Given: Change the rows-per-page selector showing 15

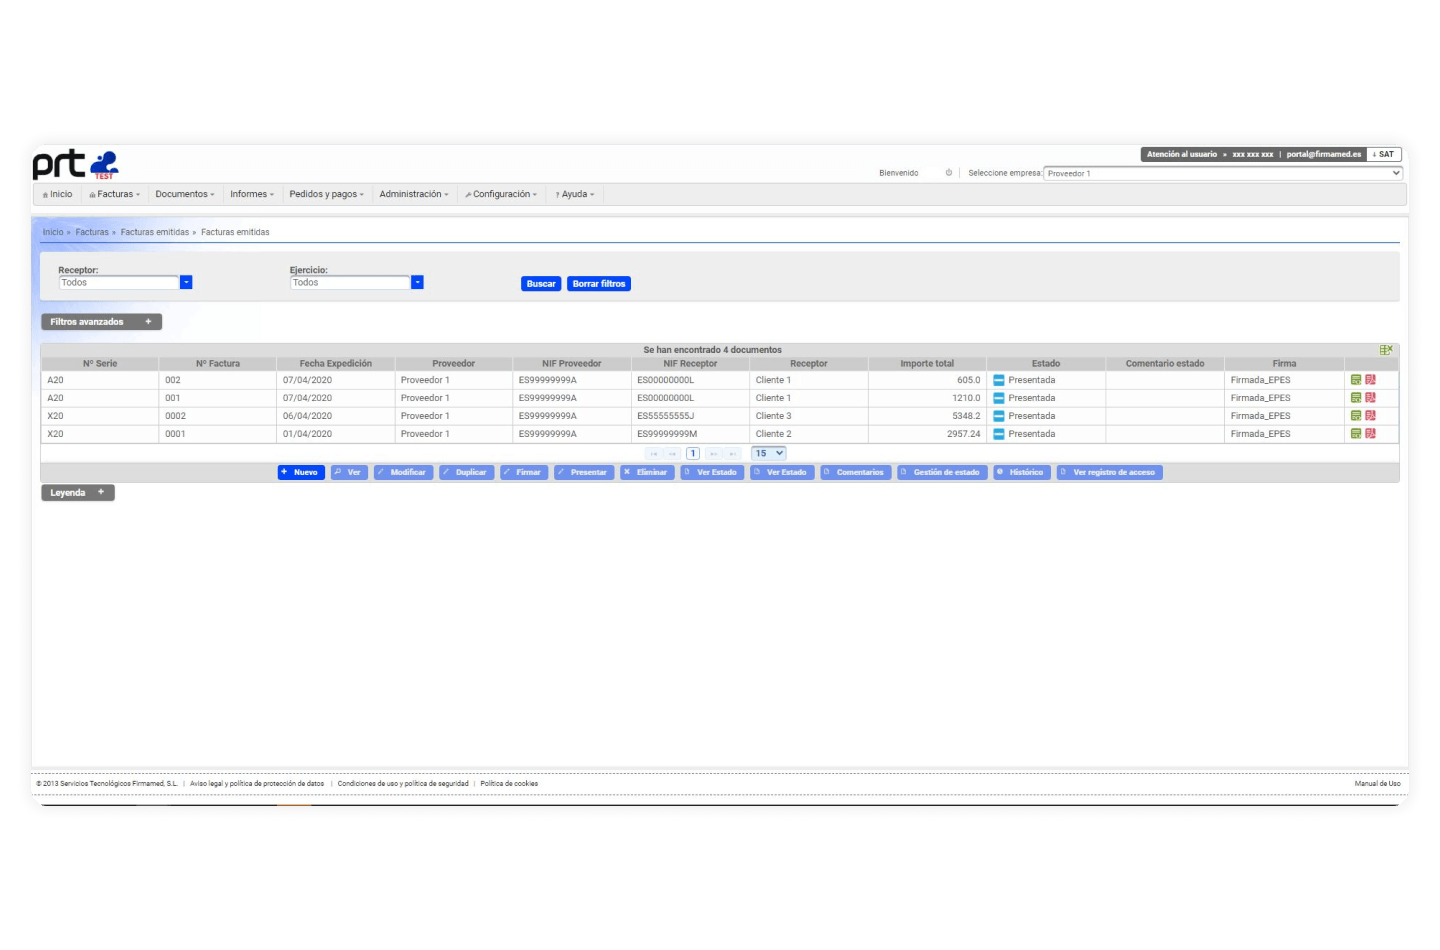Looking at the screenshot, I should [x=769, y=453].
